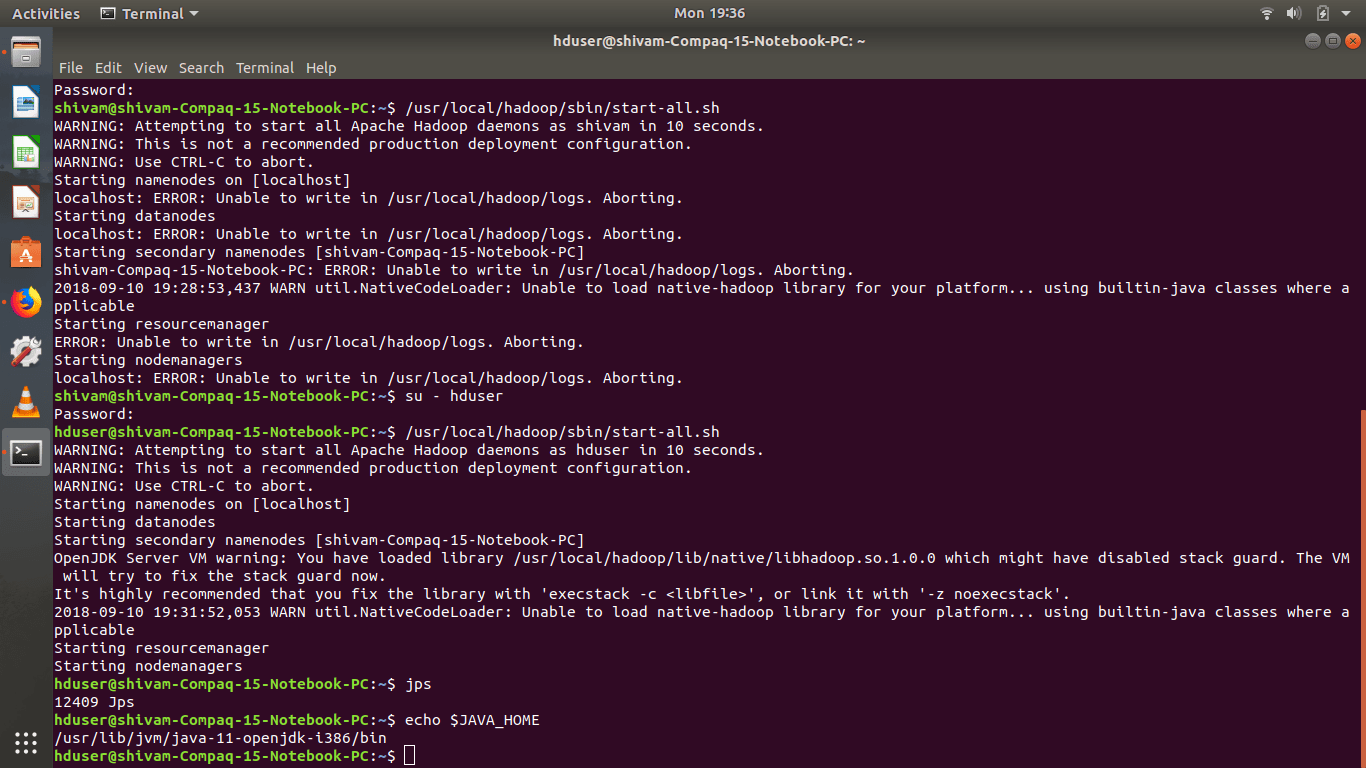
Task: Launch LibreOffice Writer from the dock
Action: click(x=26, y=102)
